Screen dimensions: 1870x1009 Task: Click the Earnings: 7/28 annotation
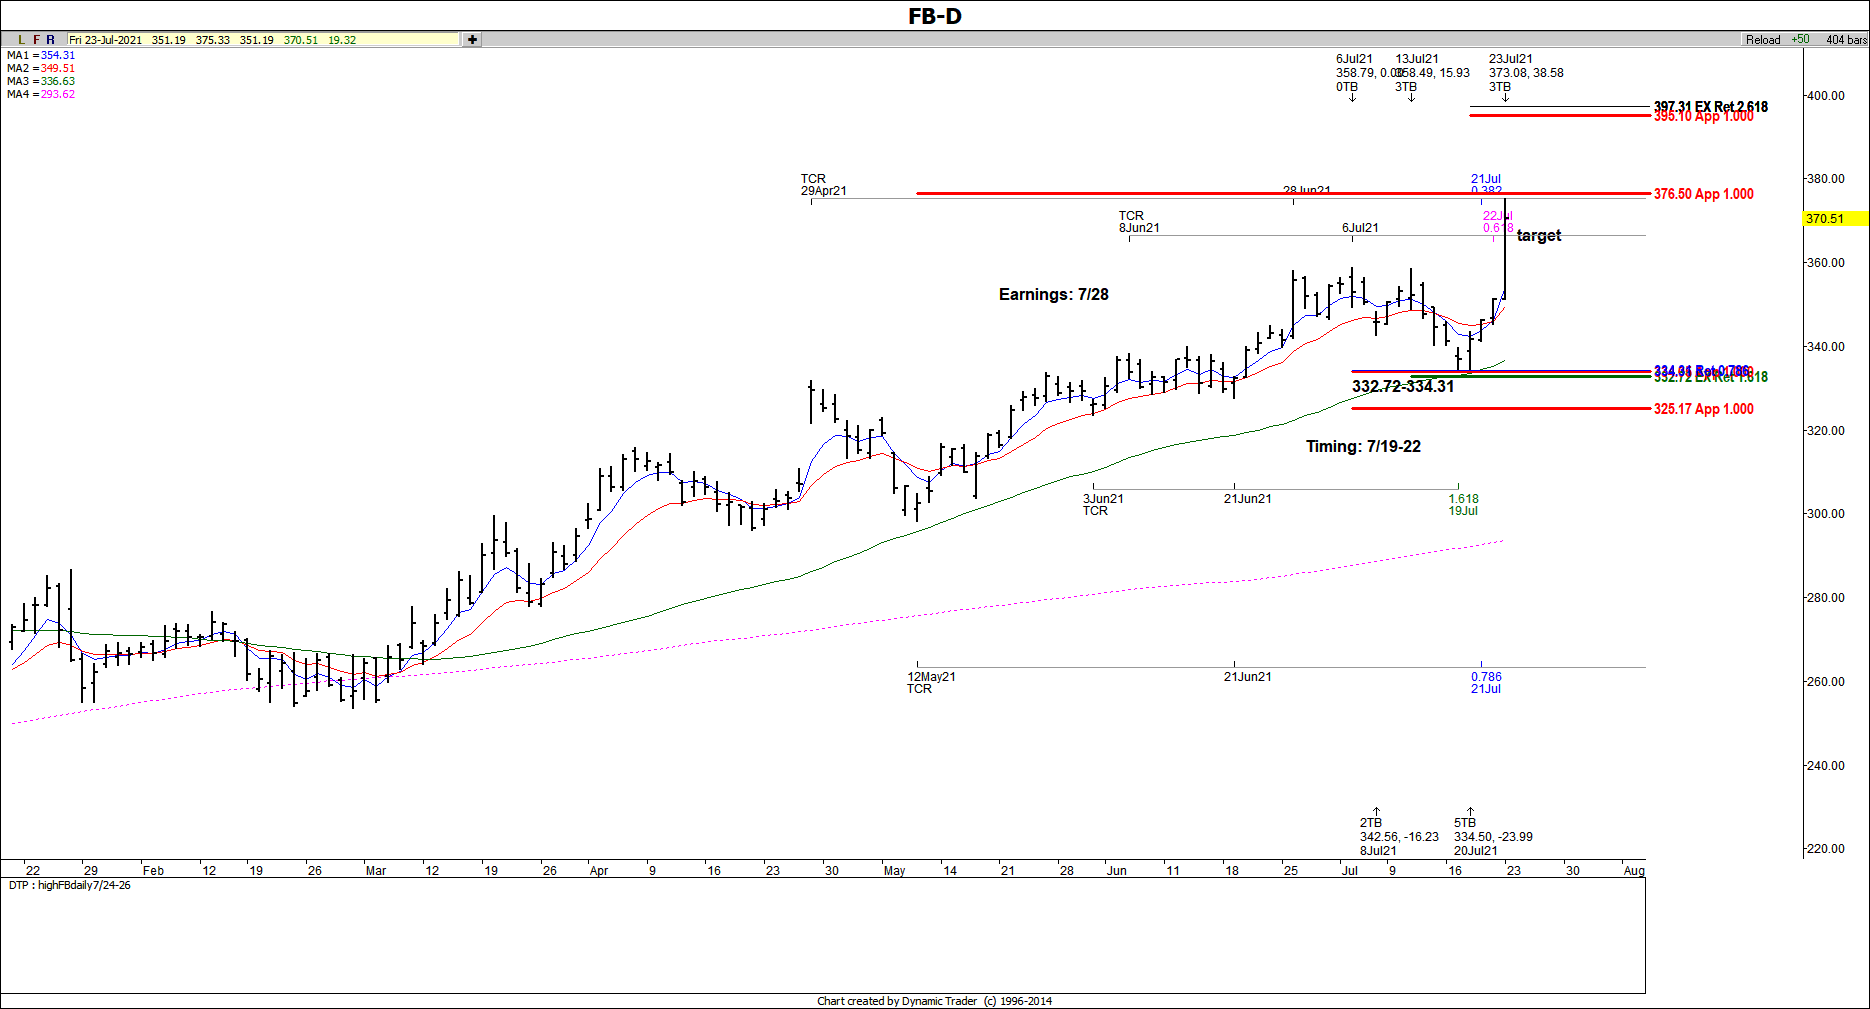point(1053,294)
